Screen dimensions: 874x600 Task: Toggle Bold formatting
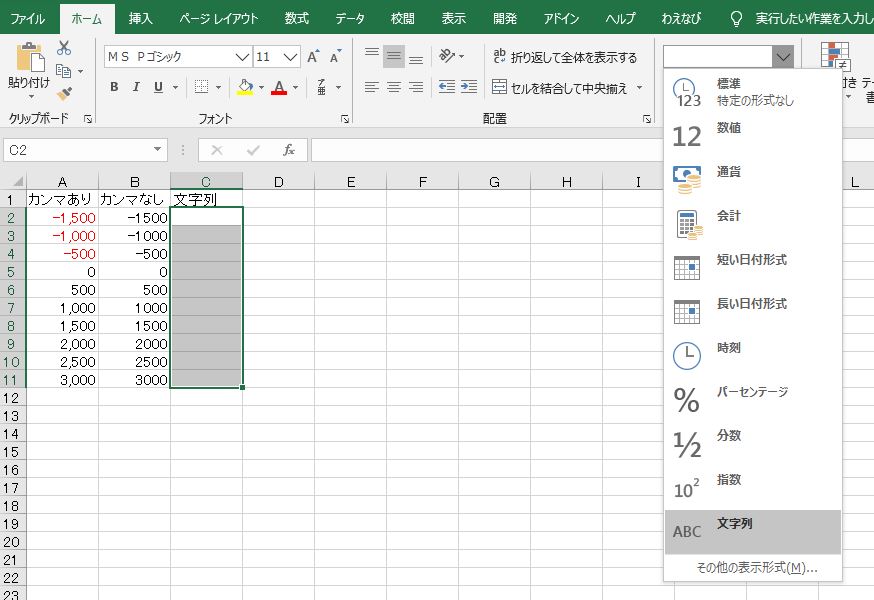(x=114, y=87)
